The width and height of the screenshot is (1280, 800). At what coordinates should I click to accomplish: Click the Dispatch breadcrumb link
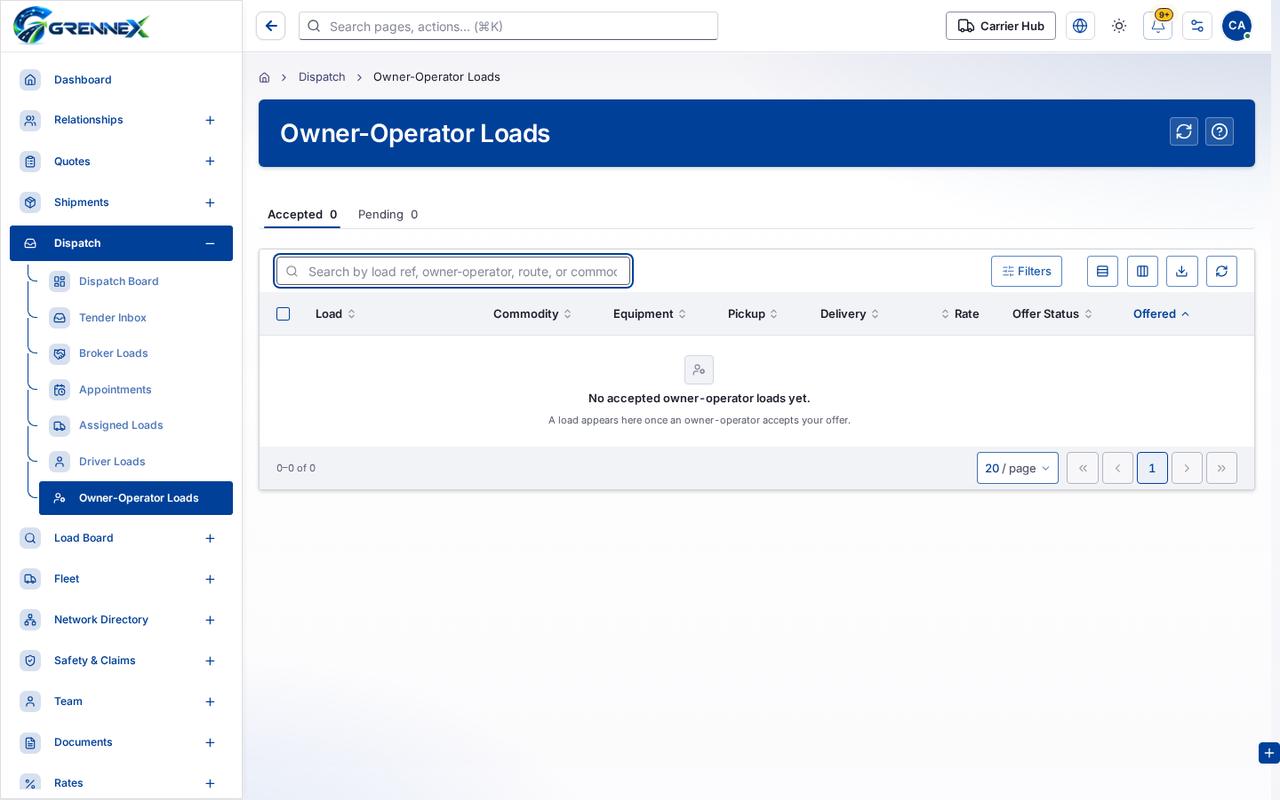coord(322,77)
